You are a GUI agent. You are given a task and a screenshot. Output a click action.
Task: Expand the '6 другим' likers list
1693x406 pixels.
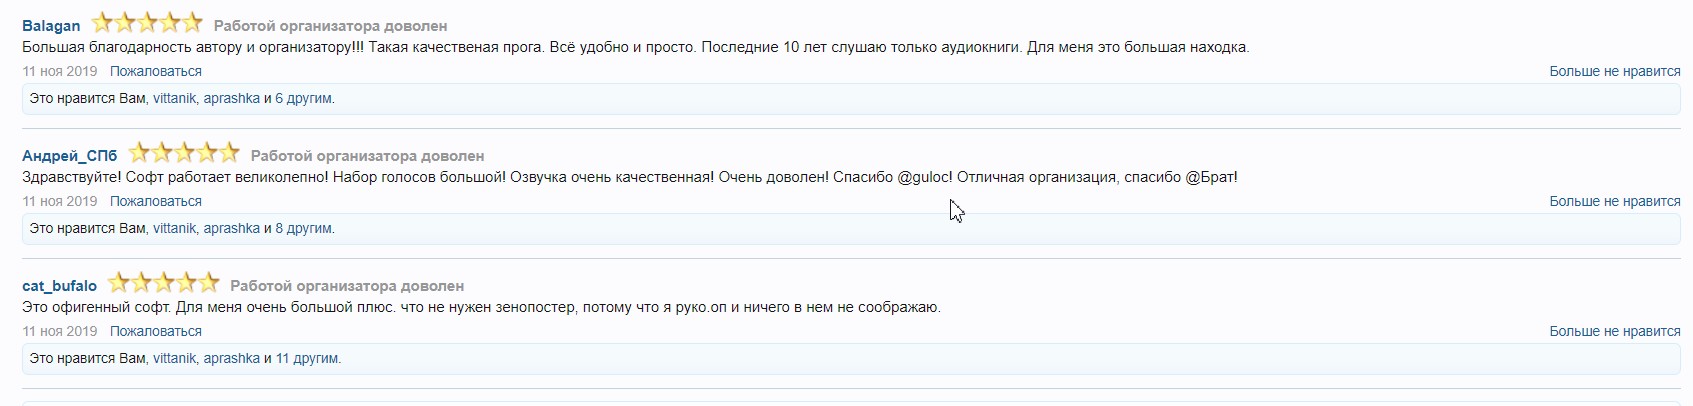(304, 99)
